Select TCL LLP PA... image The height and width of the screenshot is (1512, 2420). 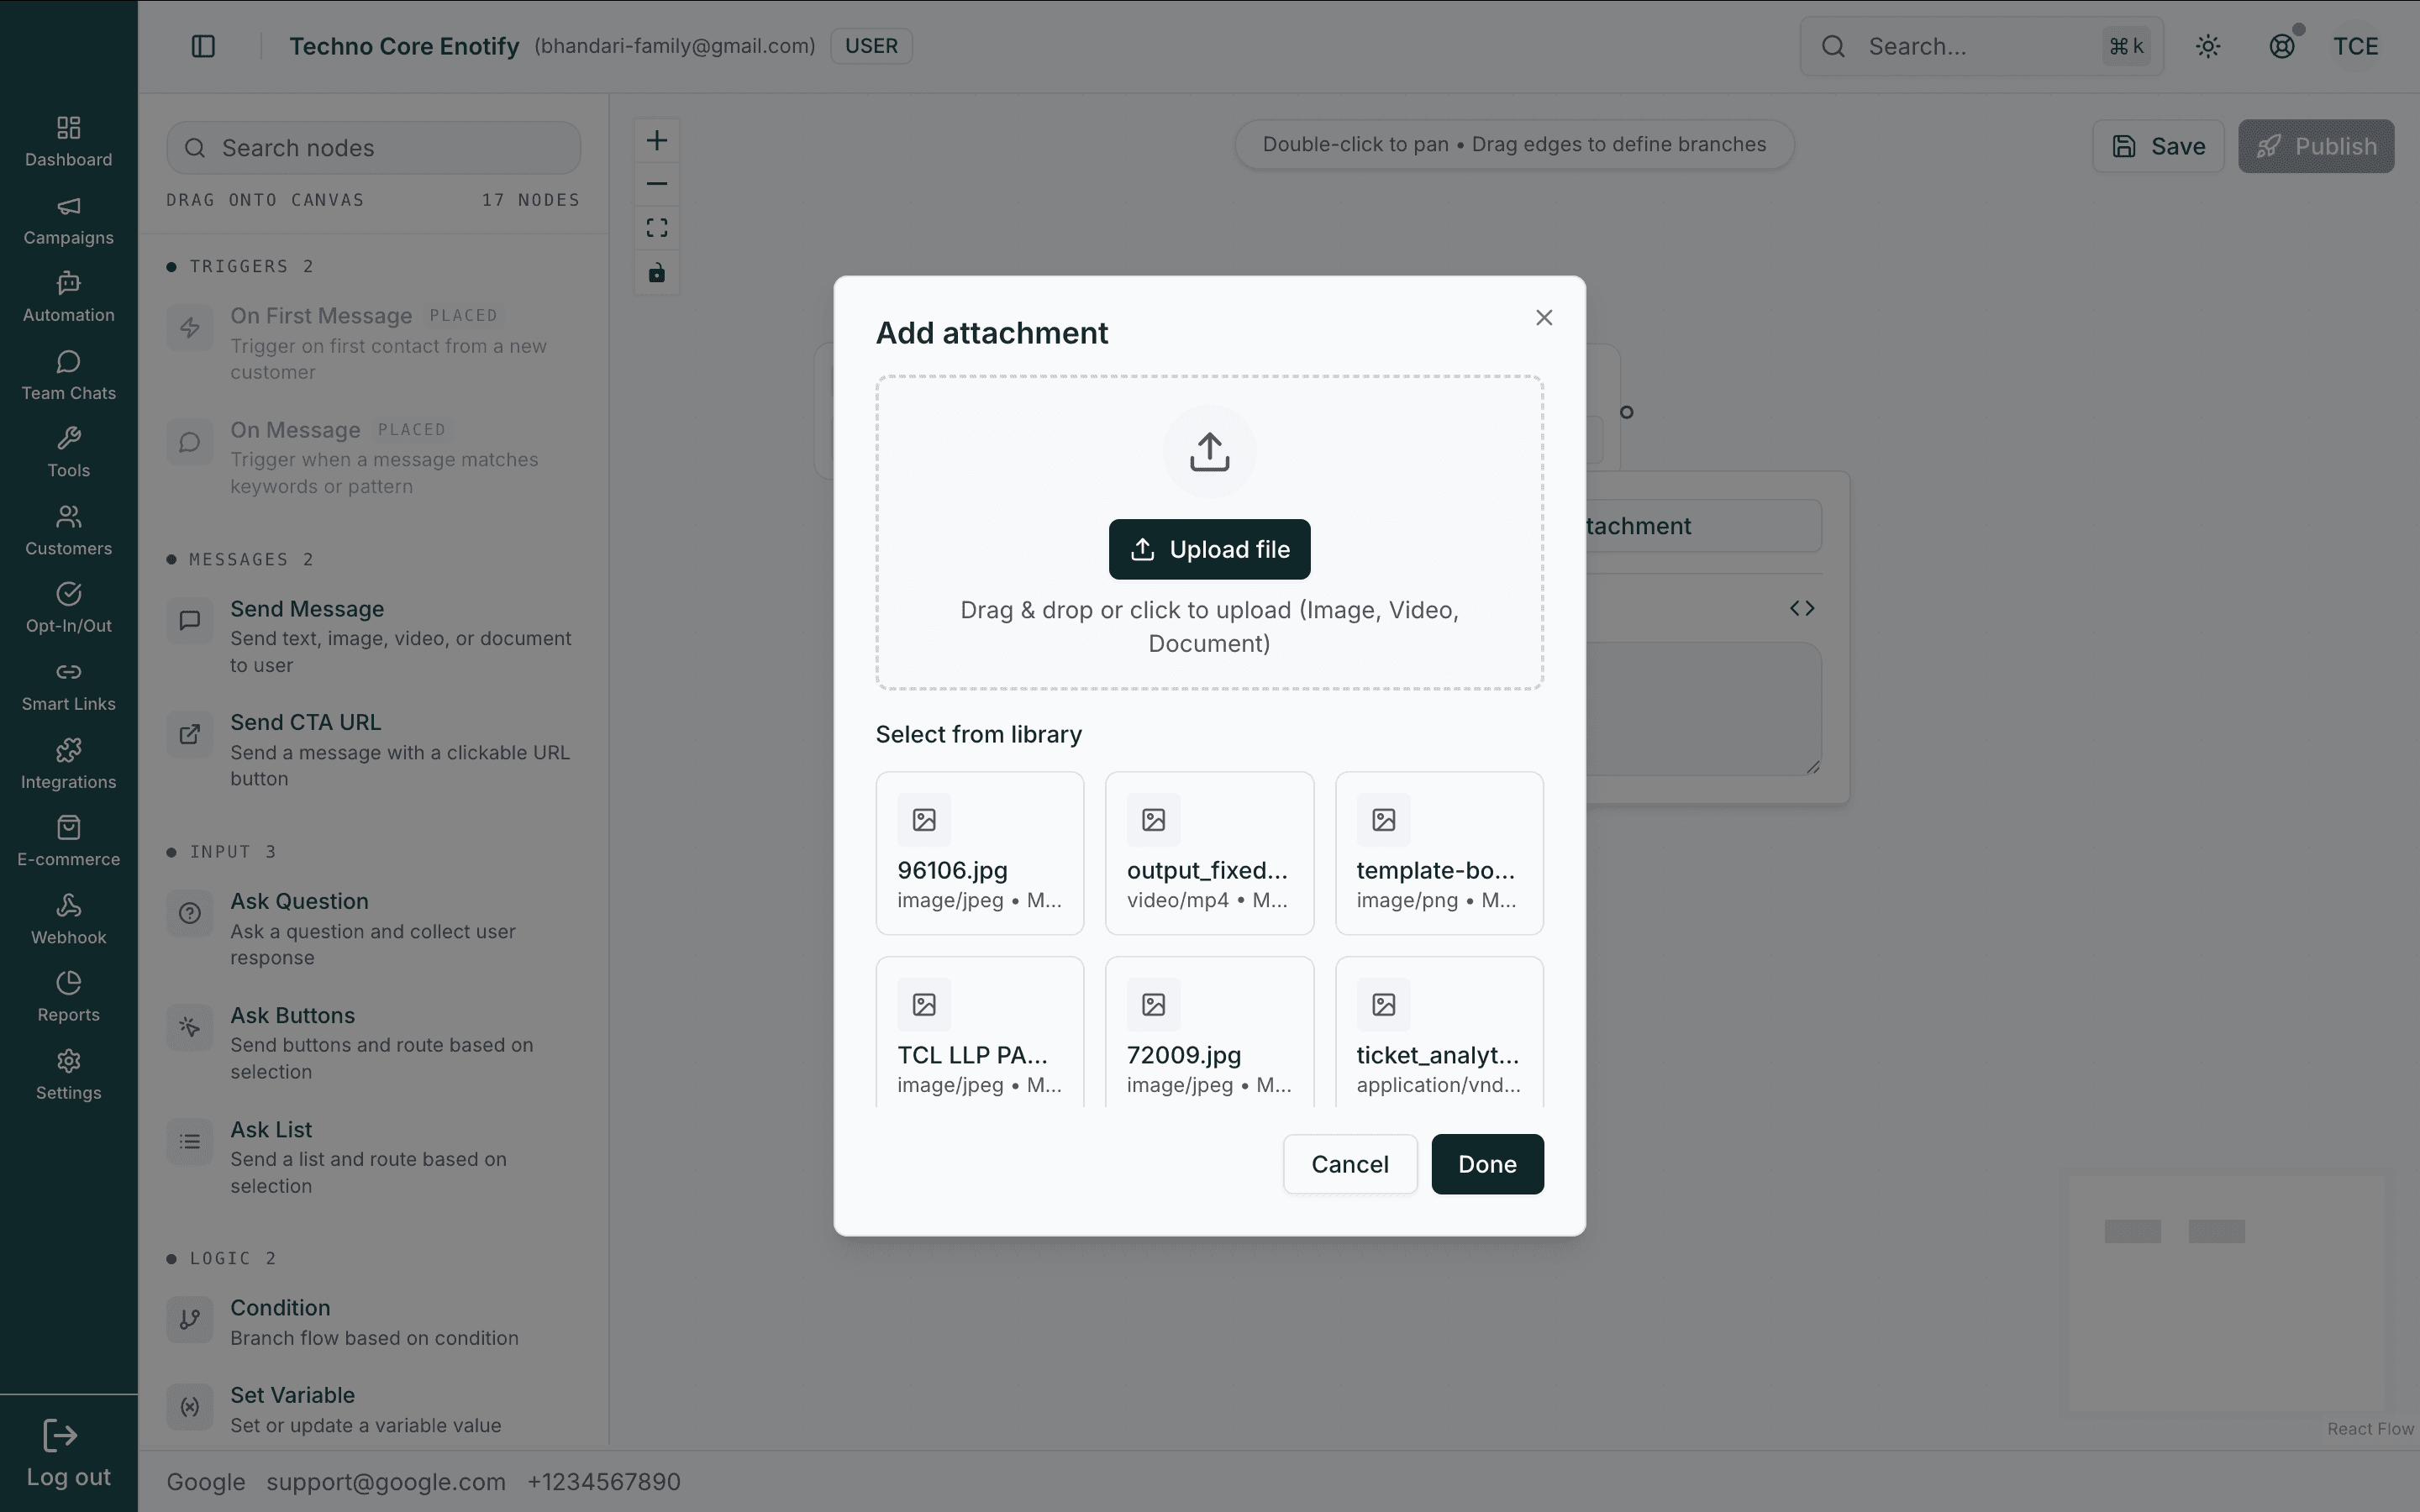coord(980,1031)
